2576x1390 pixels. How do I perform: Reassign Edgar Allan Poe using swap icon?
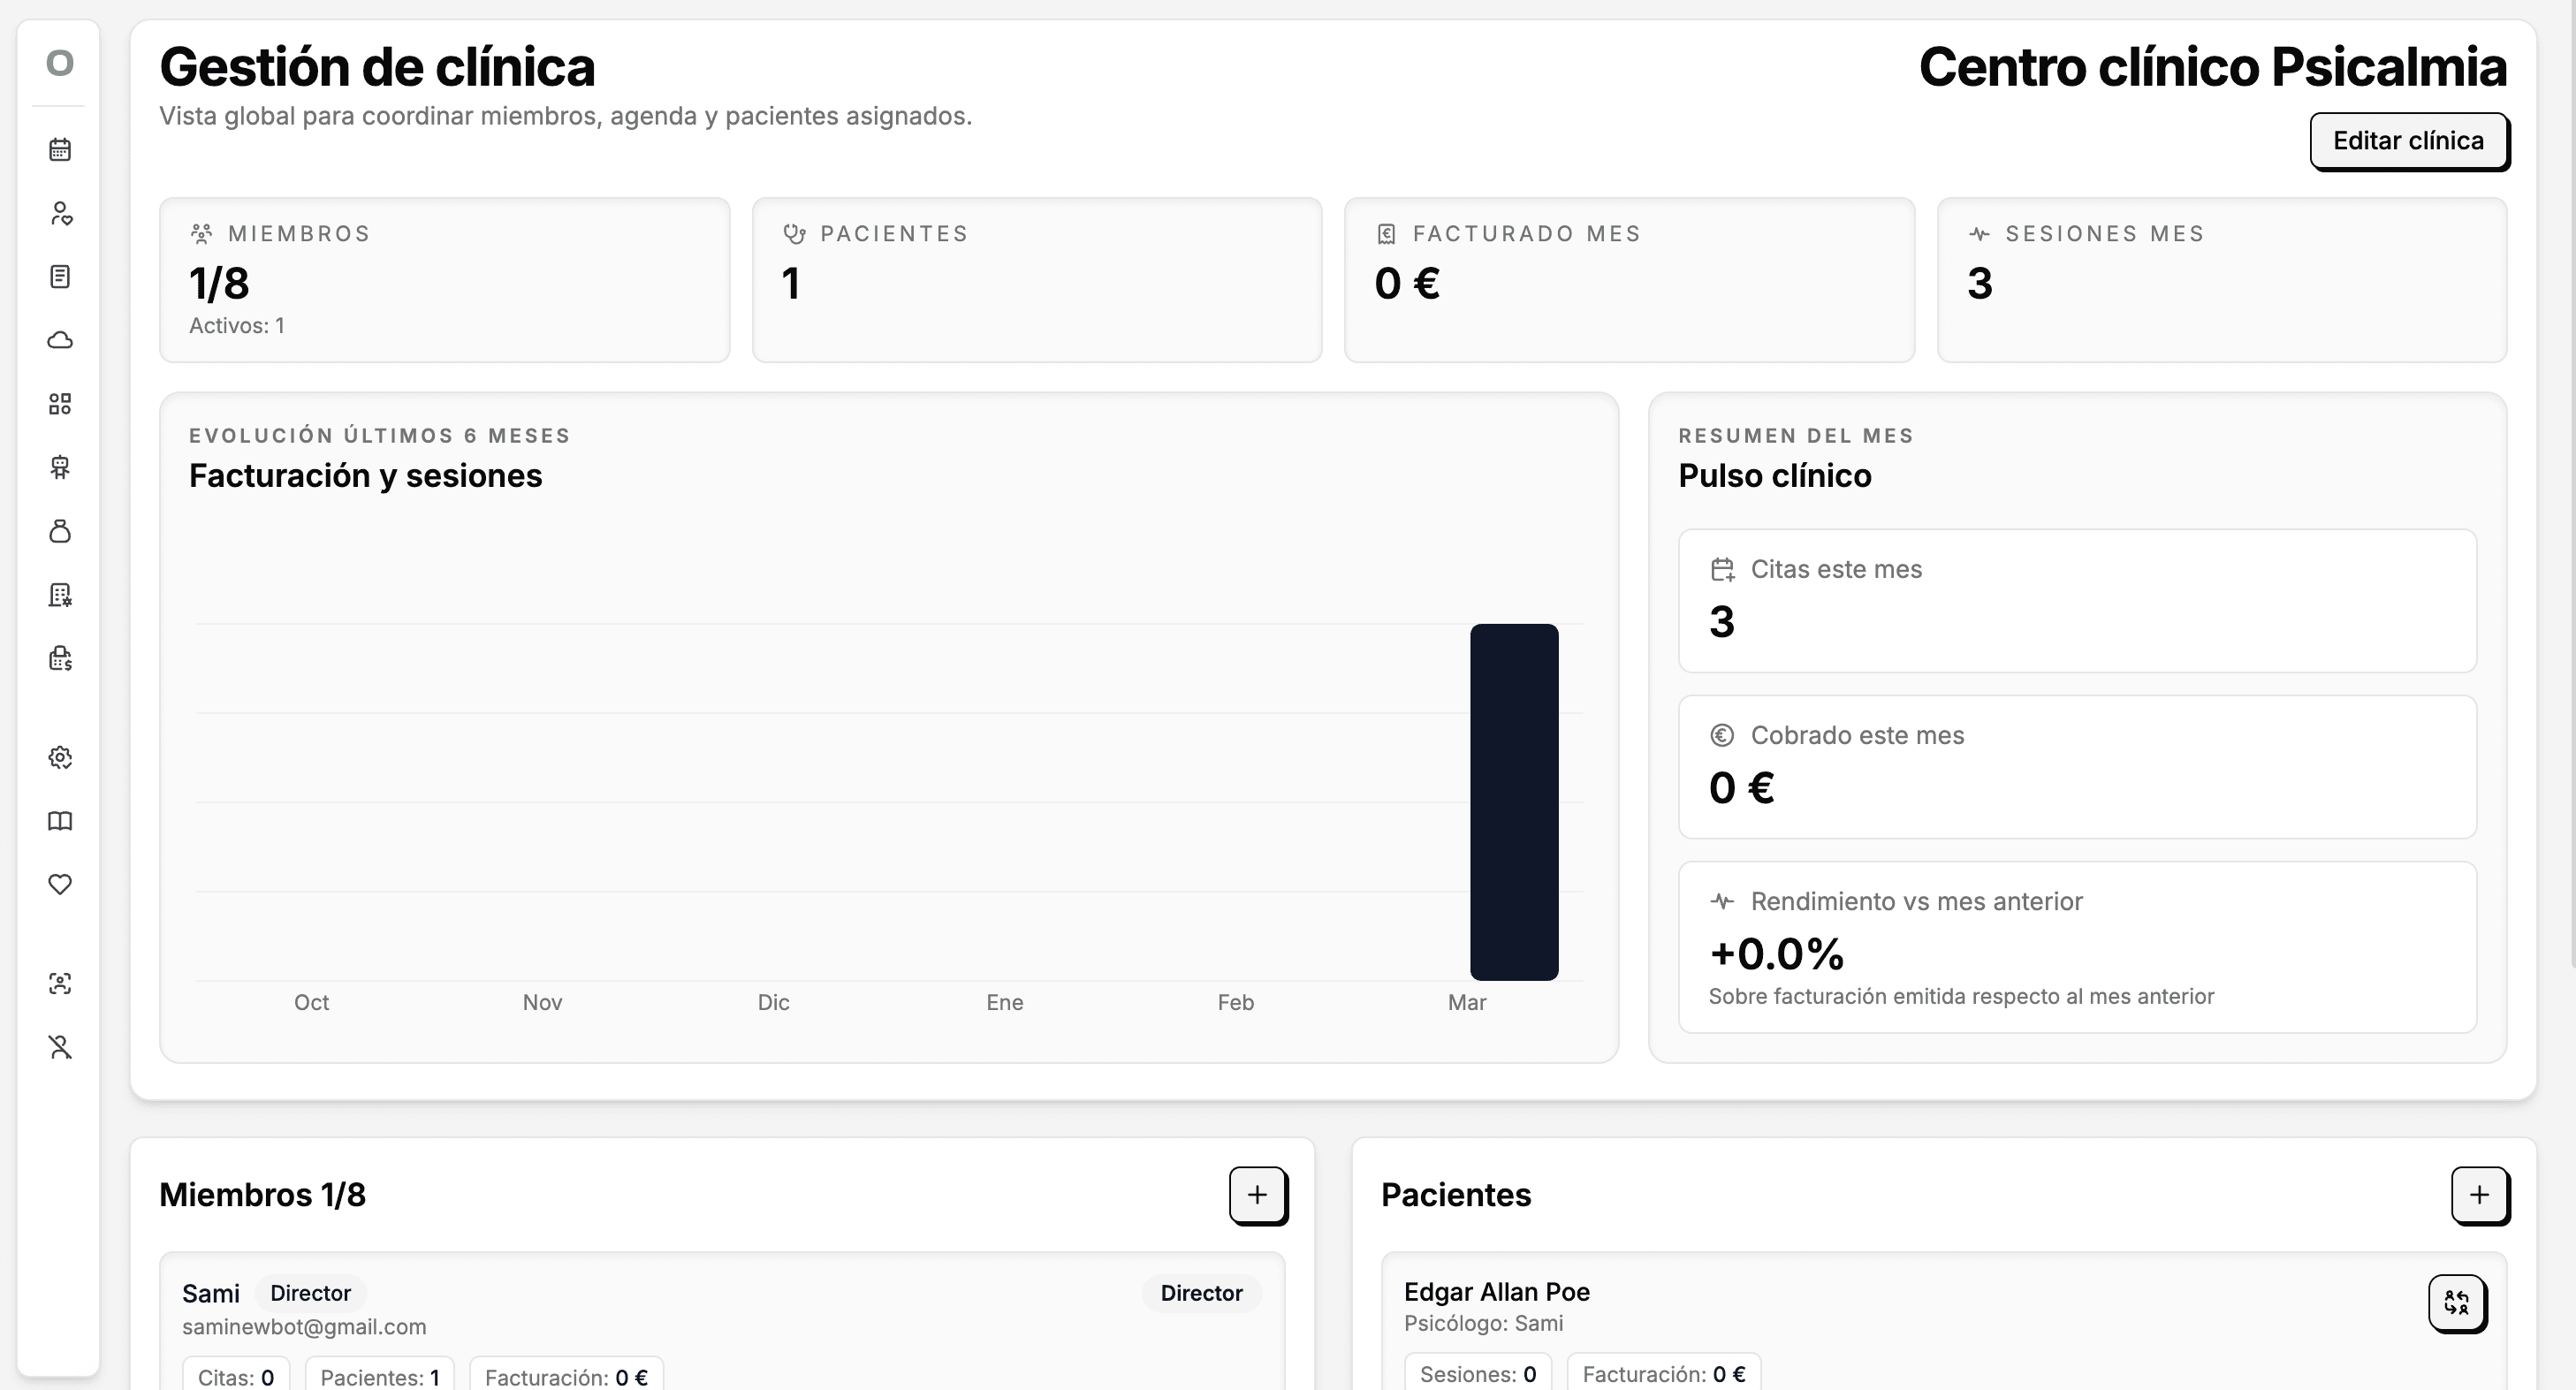[2456, 1302]
